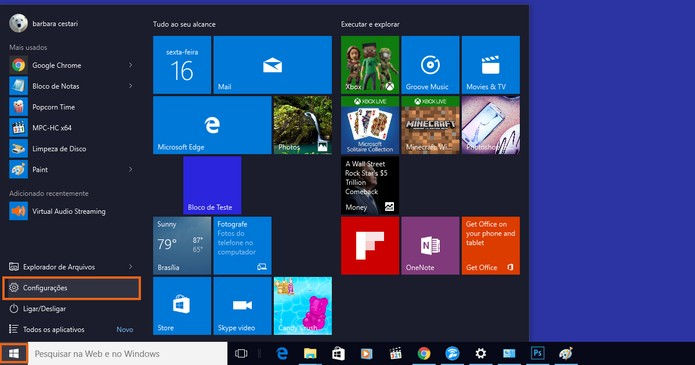The width and height of the screenshot is (695, 365).
Task: Click the Windows Start button
Action: (x=14, y=353)
